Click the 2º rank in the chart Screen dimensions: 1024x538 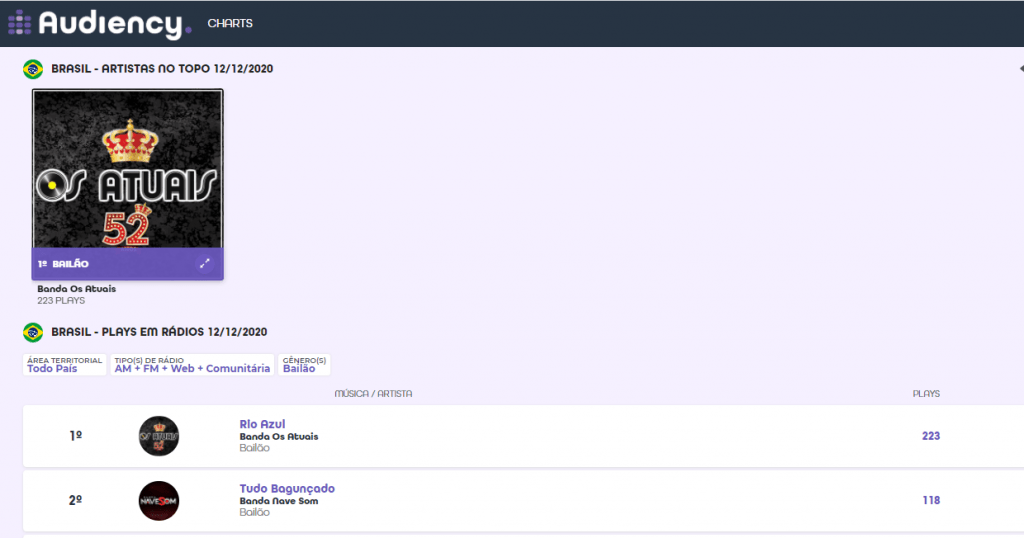[x=76, y=500]
